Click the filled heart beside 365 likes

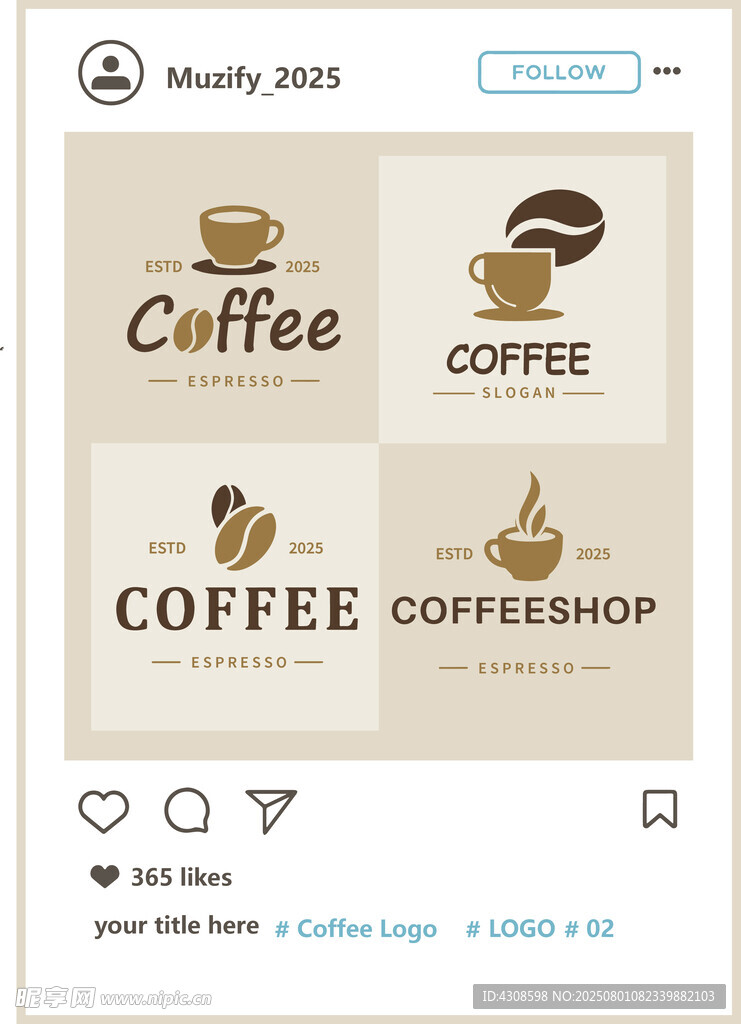click(104, 876)
